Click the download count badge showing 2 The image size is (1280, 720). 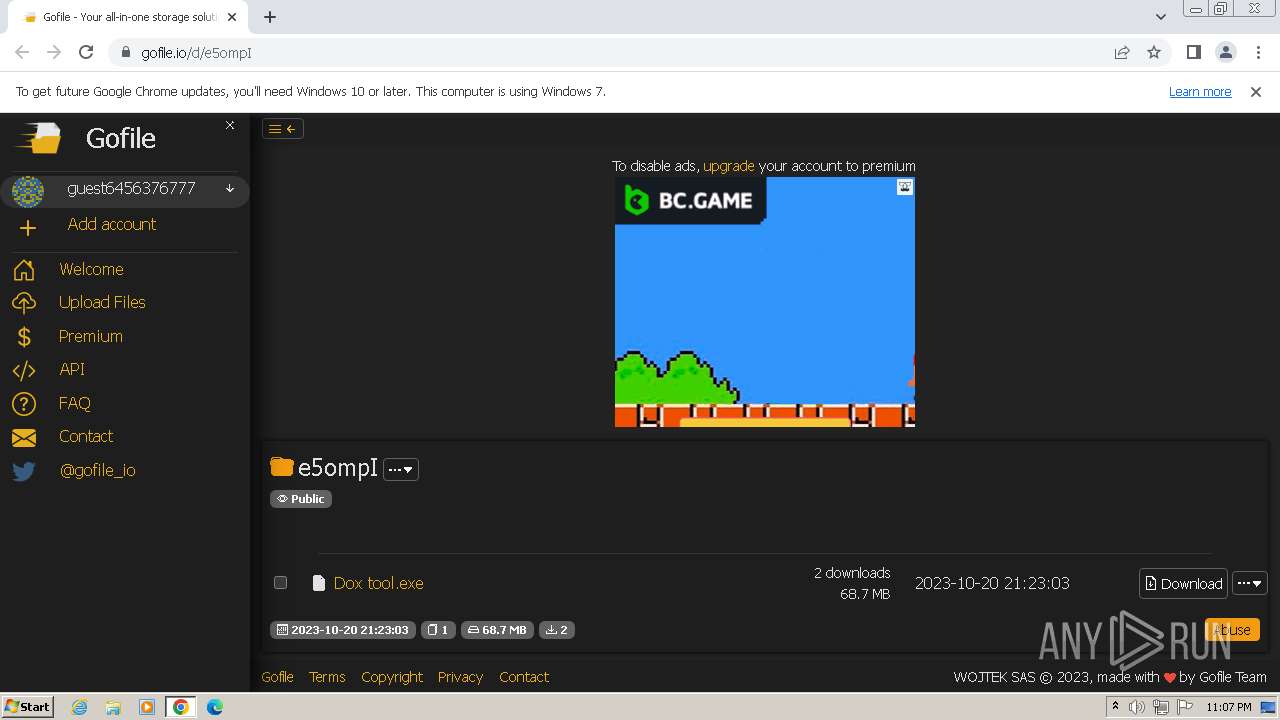tap(557, 630)
